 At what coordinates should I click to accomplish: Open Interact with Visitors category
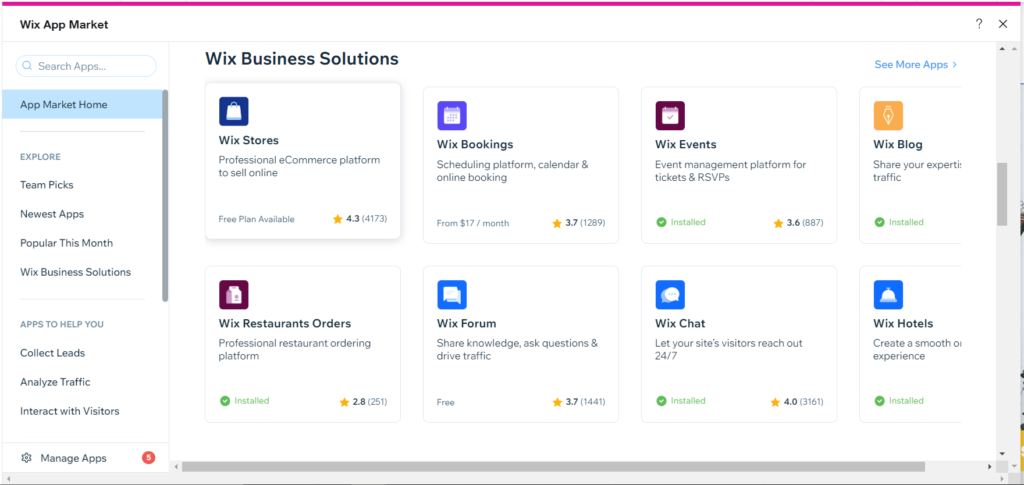point(70,411)
